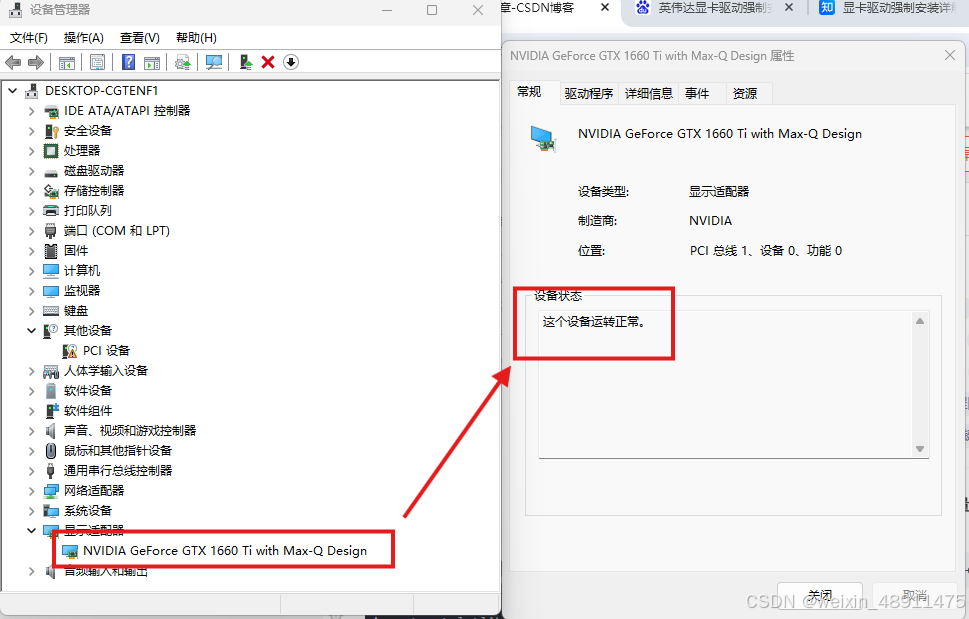Click the network adapters icon
The width and height of the screenshot is (969, 619).
tap(51, 491)
